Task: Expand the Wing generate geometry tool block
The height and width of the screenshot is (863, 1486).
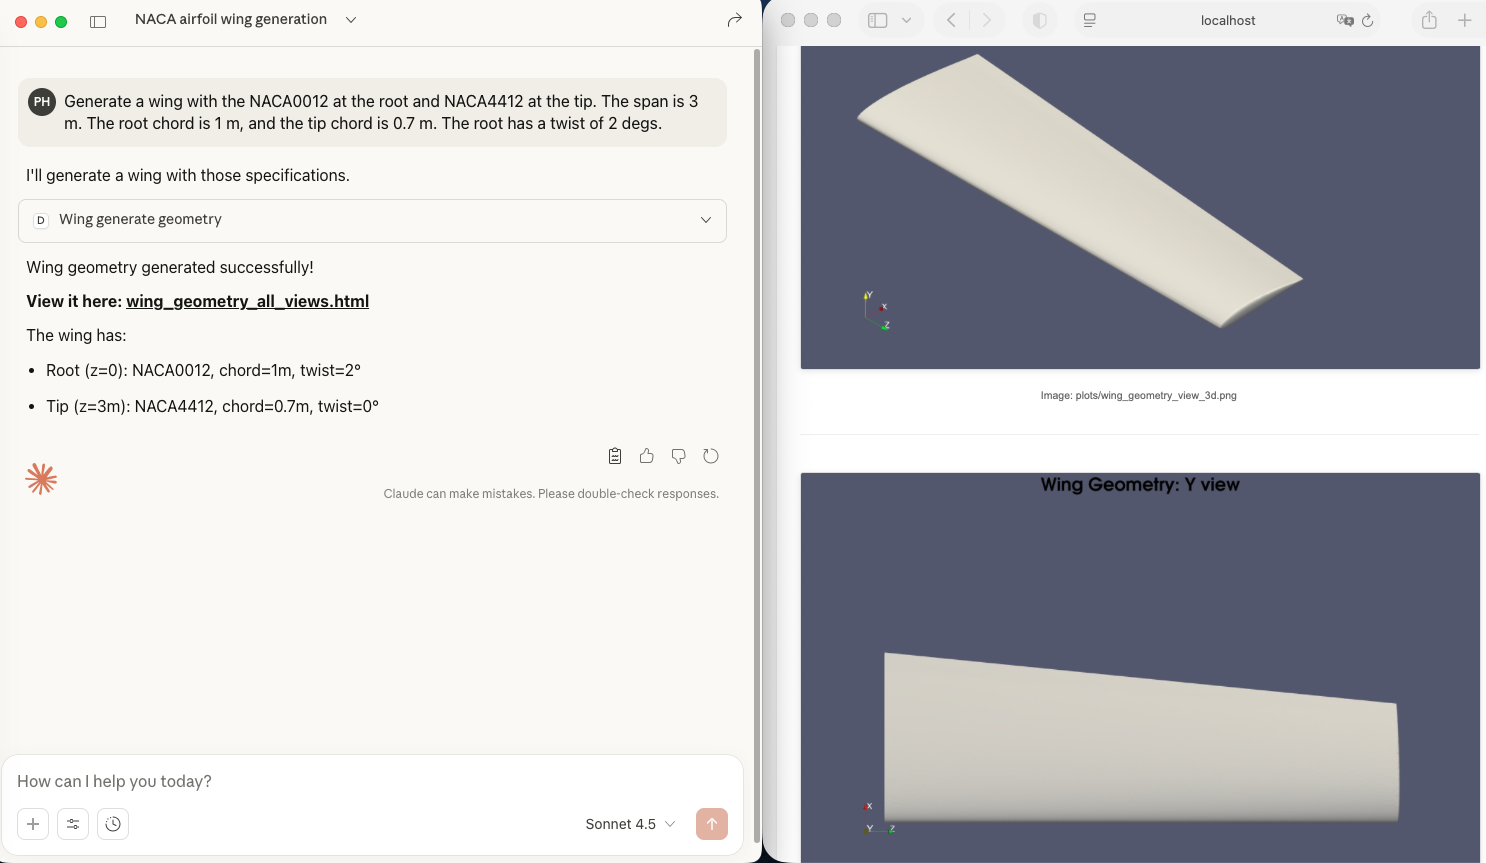Action: point(706,220)
